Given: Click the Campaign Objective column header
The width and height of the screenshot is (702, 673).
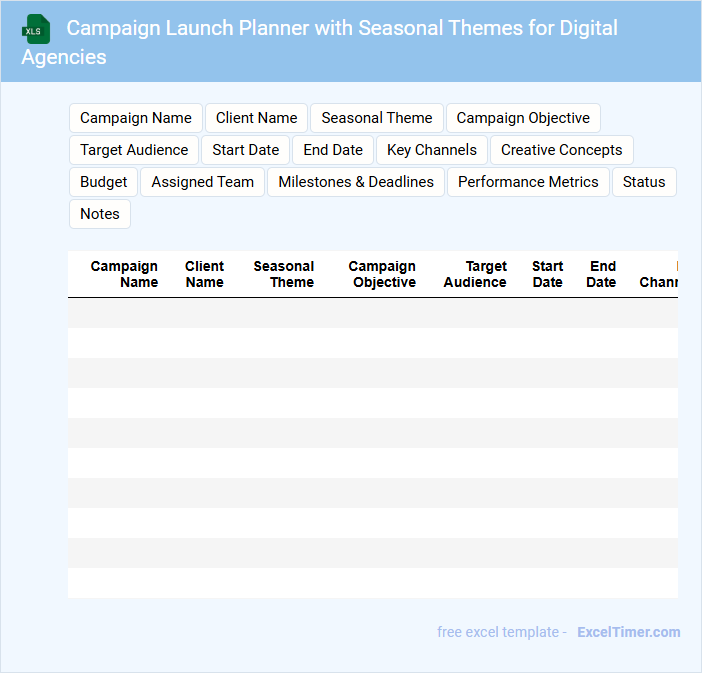Looking at the screenshot, I should click(383, 274).
